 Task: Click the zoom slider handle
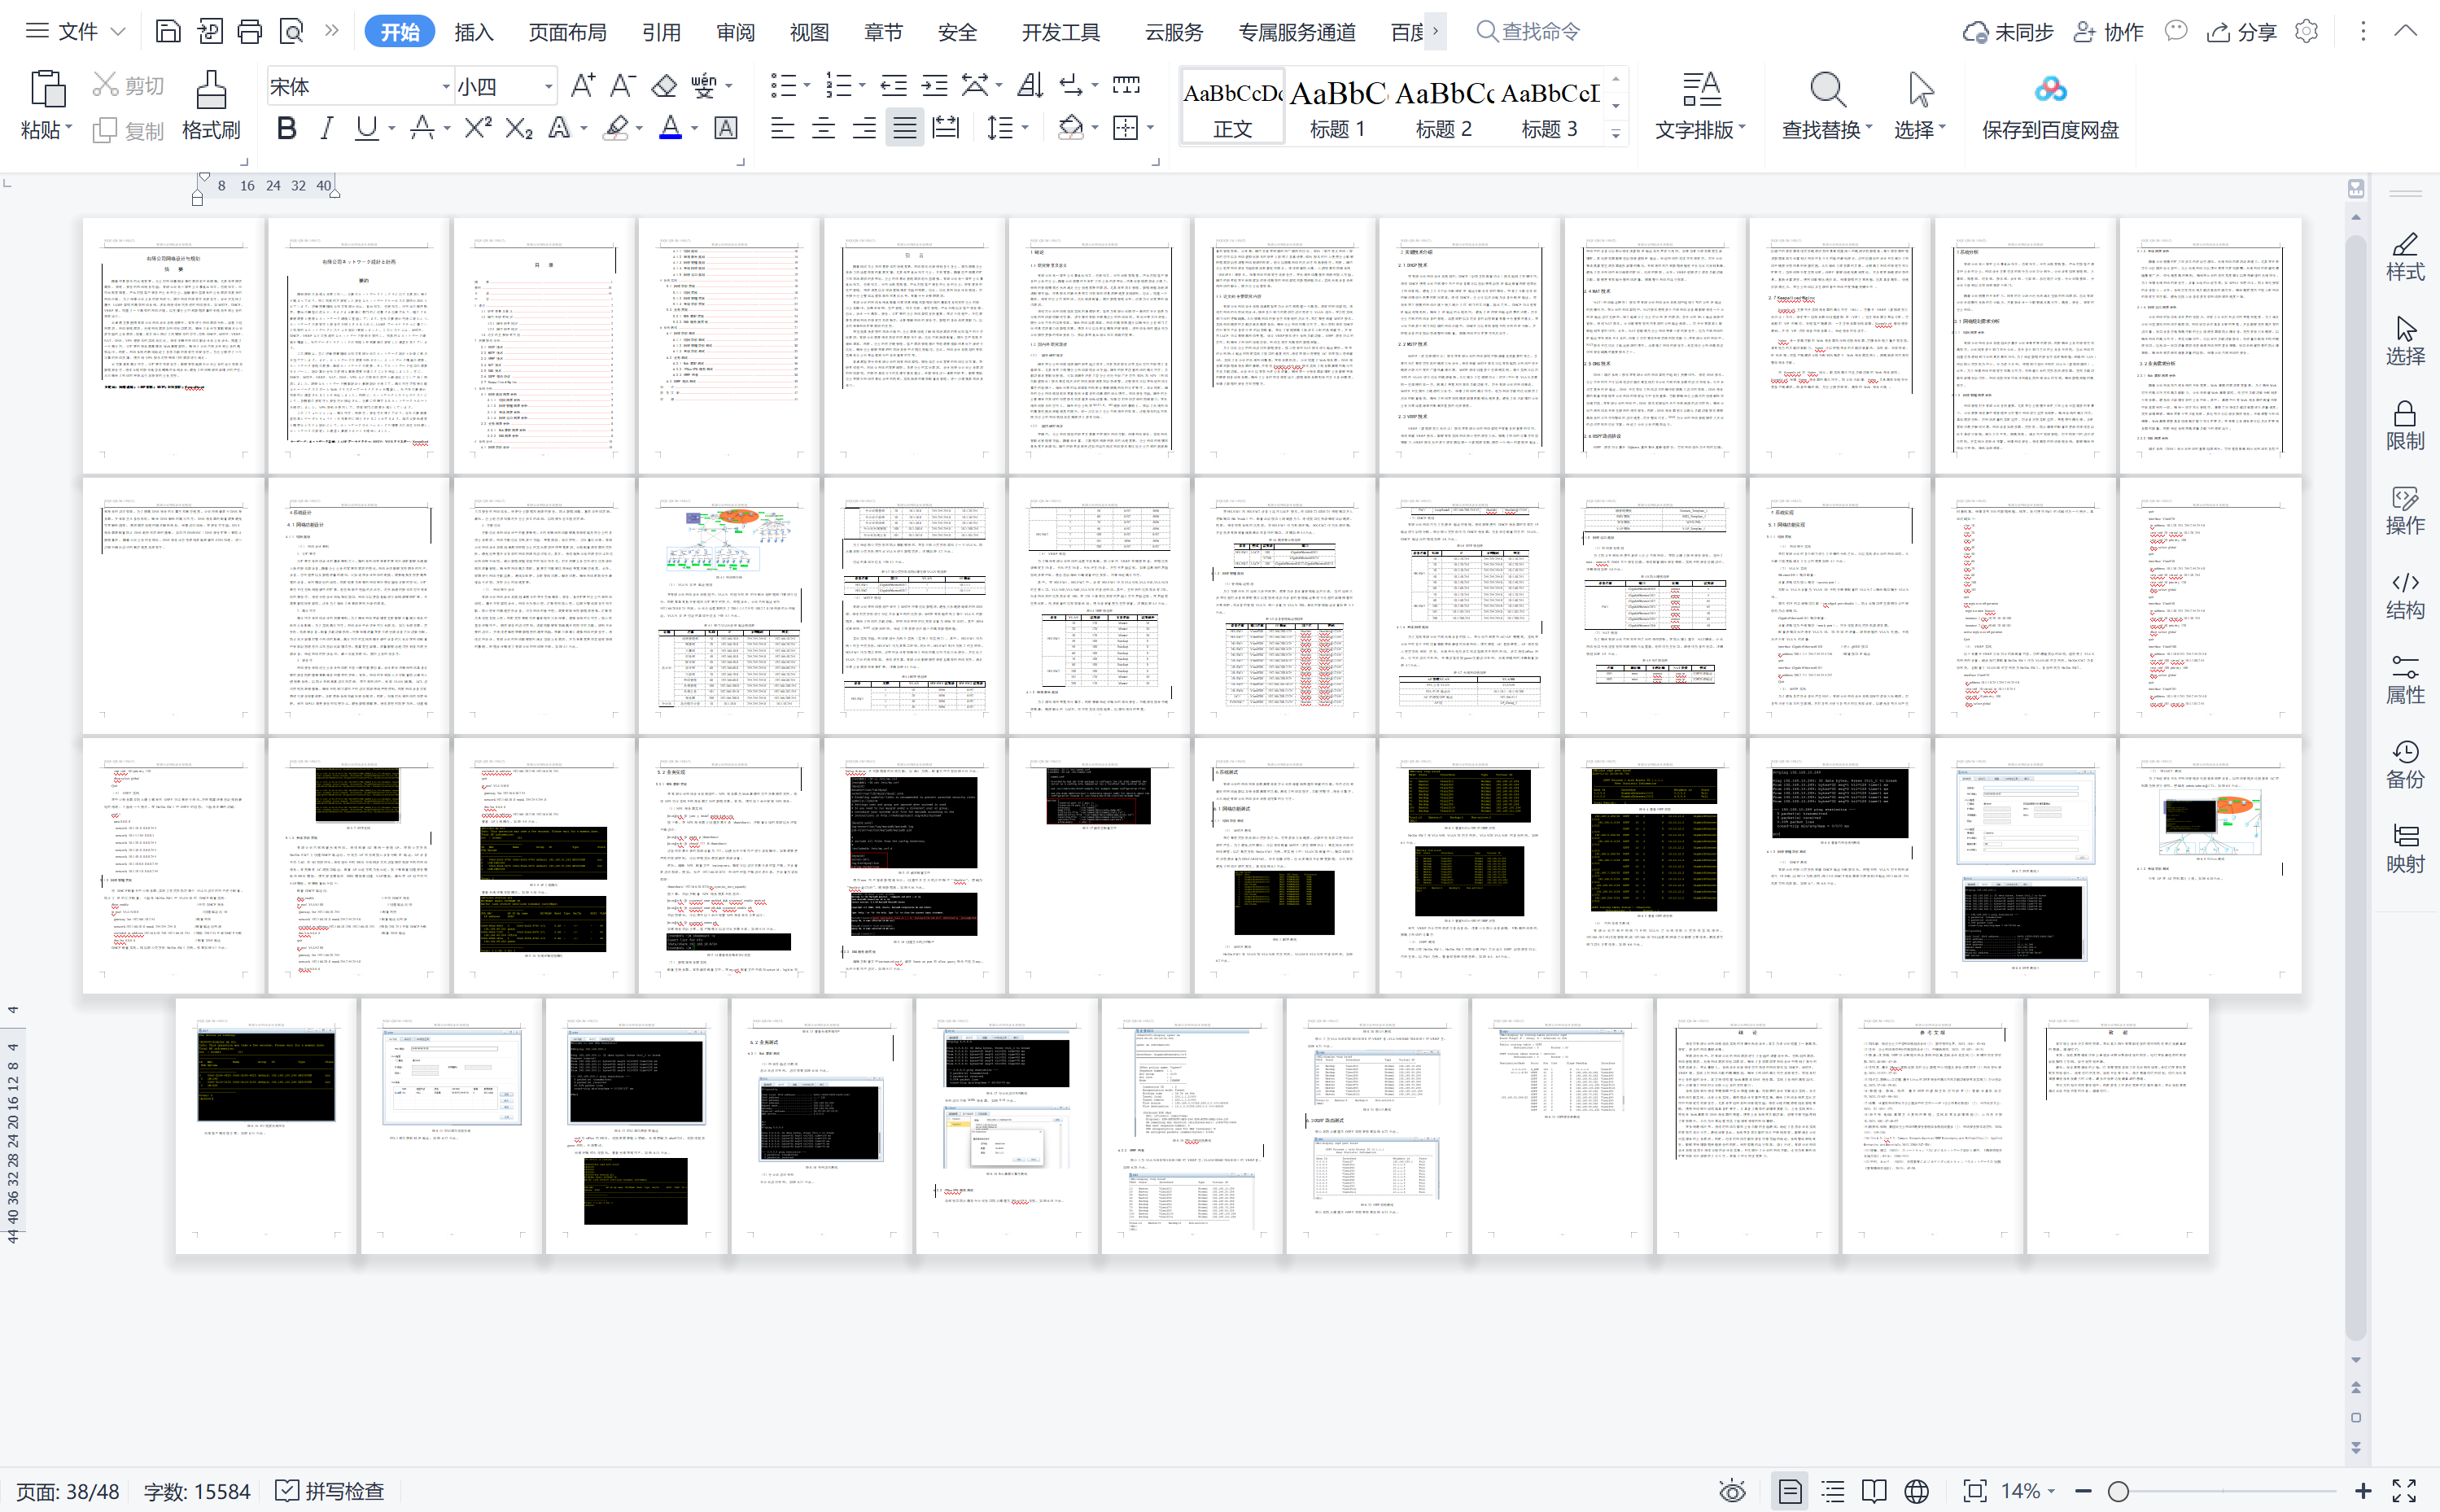tap(2118, 1491)
